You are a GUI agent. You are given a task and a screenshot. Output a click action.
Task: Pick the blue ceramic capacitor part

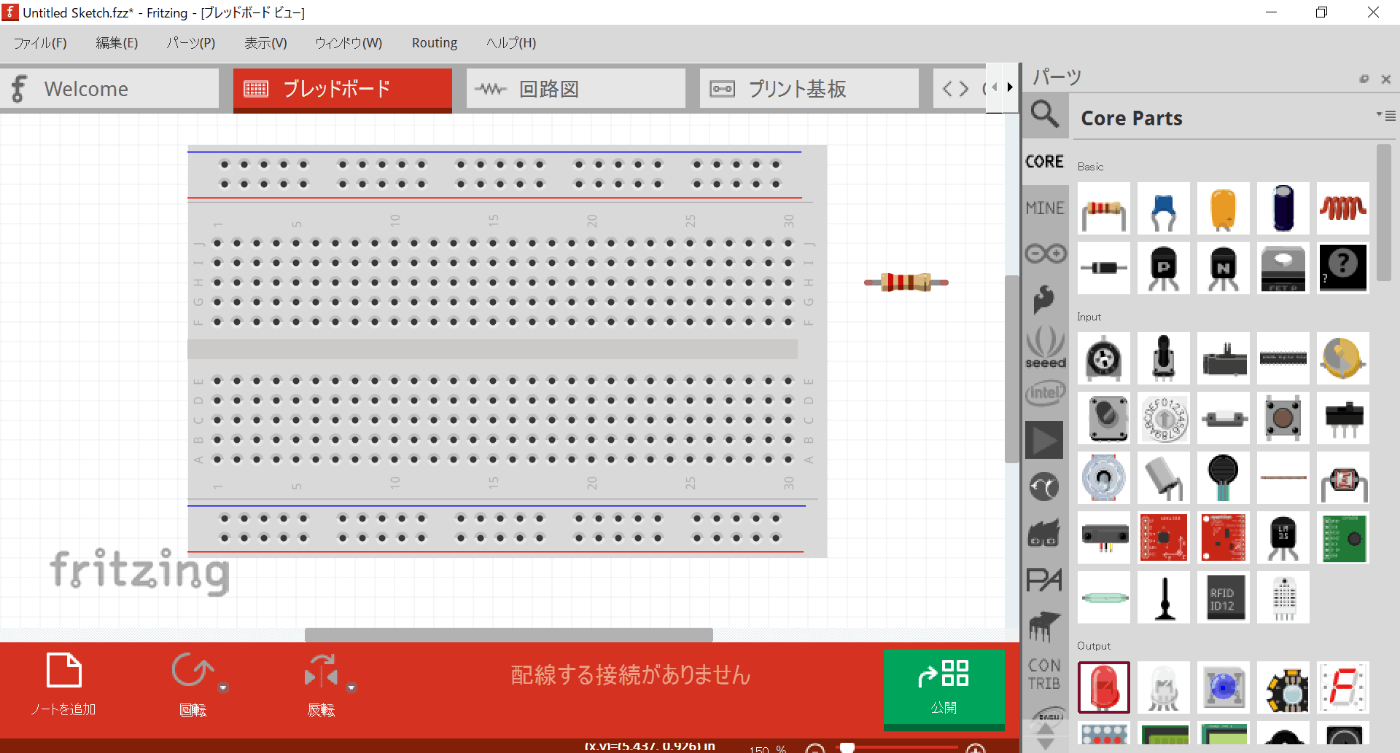pyautogui.click(x=1164, y=208)
